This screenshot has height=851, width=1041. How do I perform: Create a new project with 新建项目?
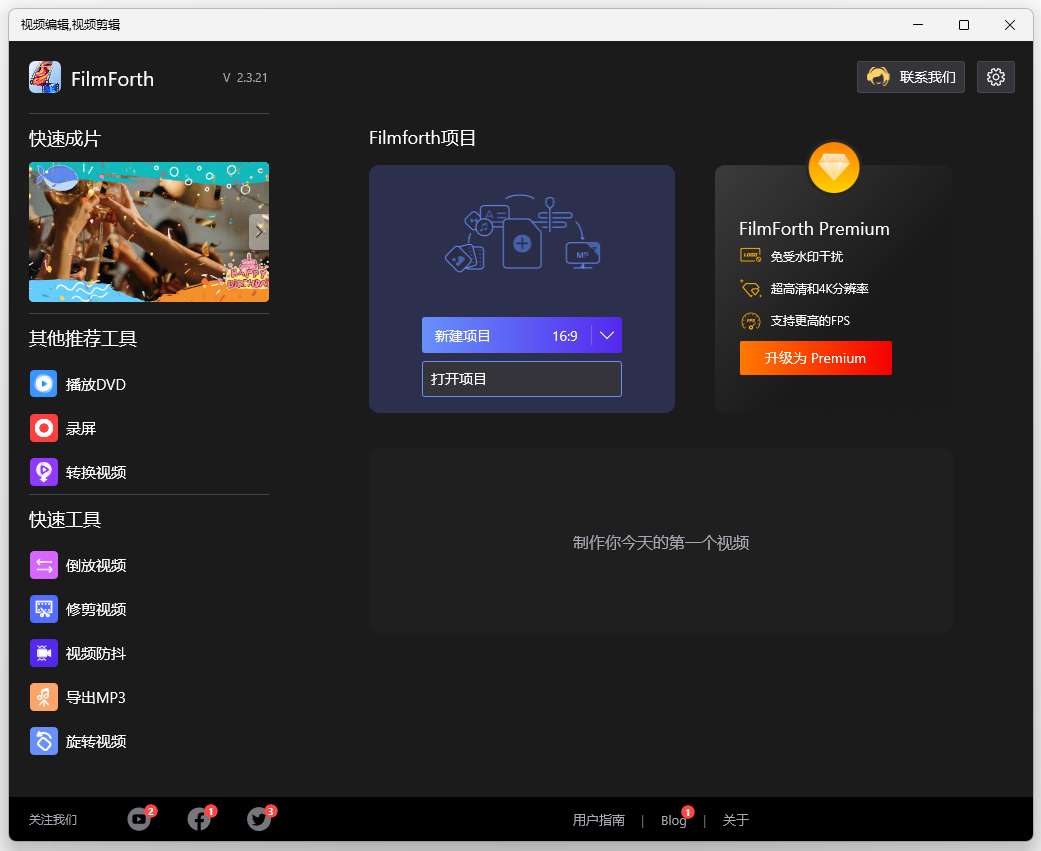coord(462,336)
